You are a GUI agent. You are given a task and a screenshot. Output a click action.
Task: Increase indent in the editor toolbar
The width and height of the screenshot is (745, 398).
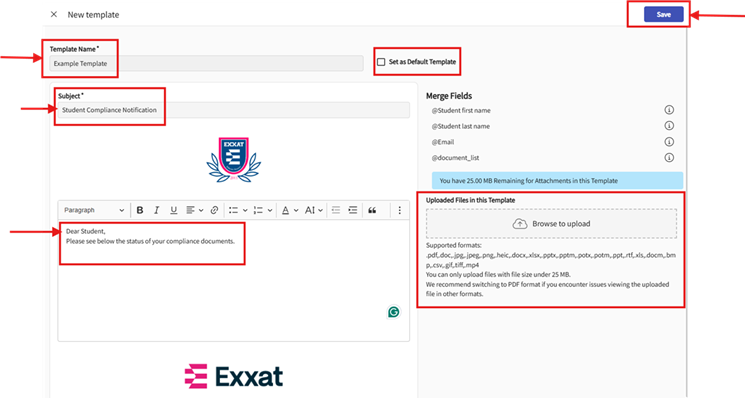tap(353, 210)
